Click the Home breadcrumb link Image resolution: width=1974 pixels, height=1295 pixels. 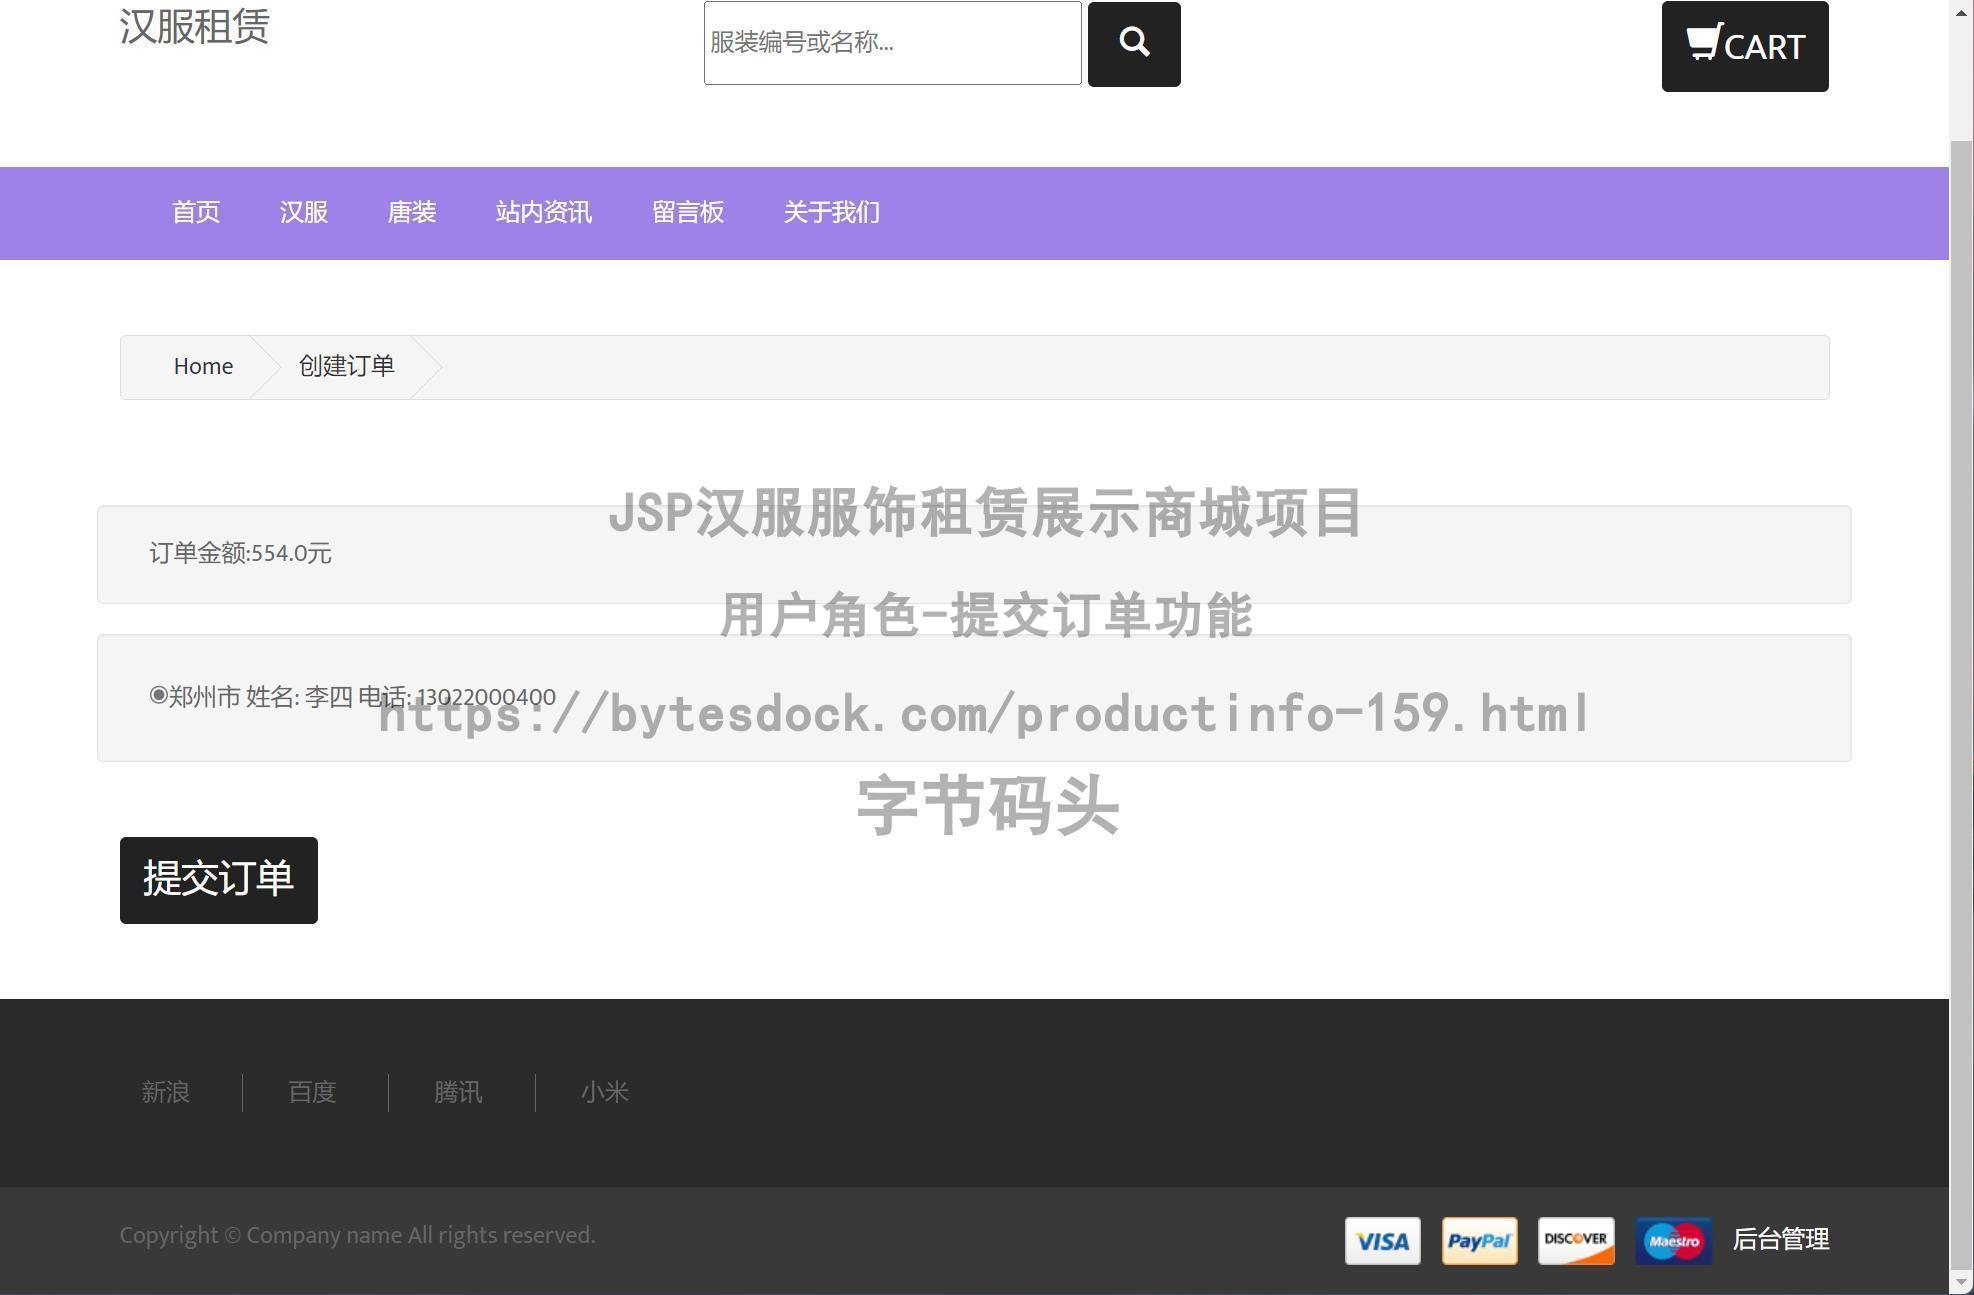pos(203,366)
